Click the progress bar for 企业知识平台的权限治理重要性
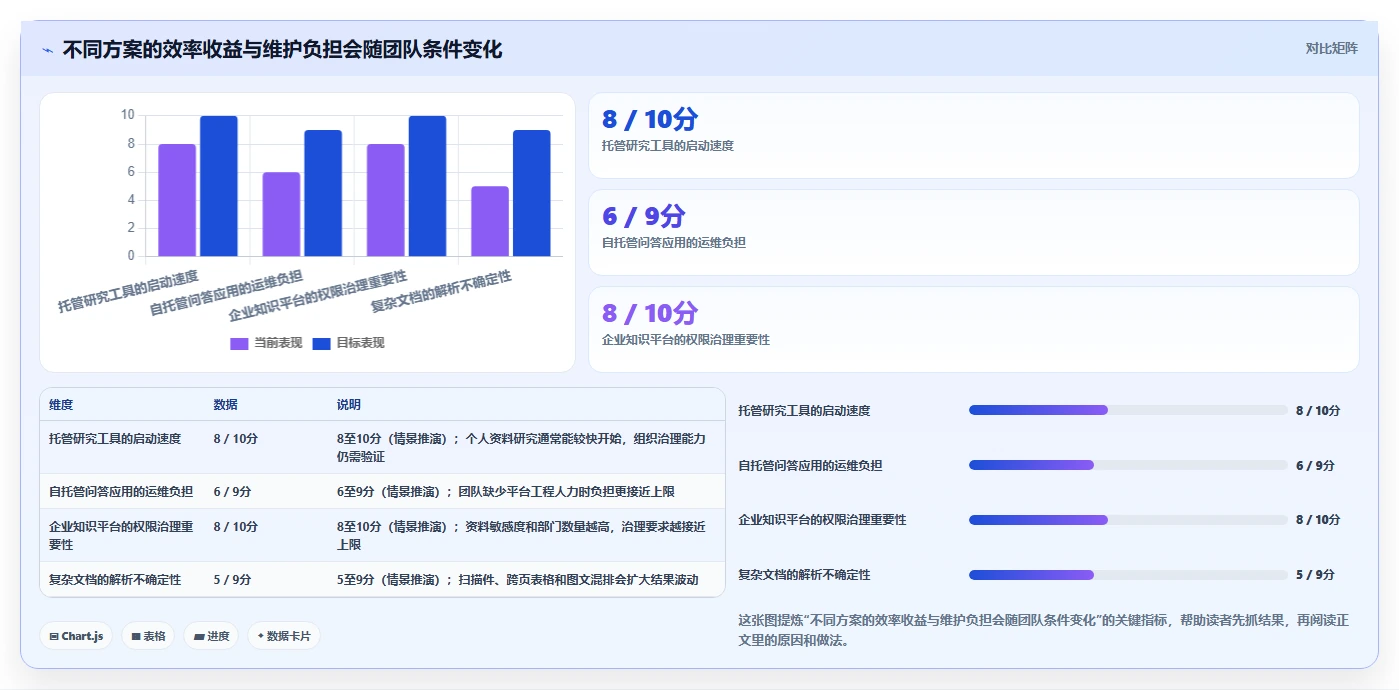This screenshot has width=1399, height=690. pos(1128,520)
